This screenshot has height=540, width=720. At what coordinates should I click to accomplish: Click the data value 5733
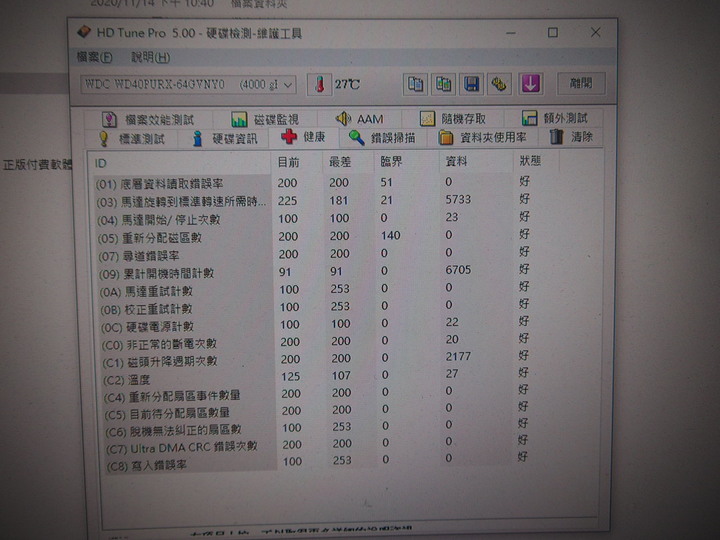458,199
